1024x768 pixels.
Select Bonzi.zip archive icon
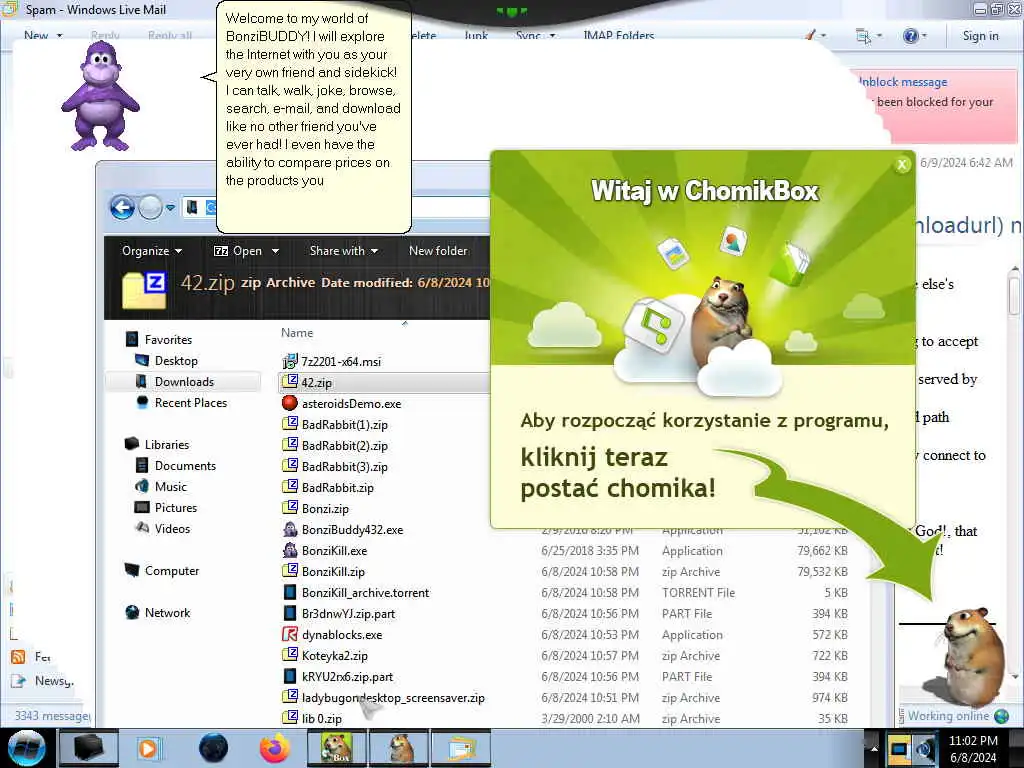[289, 508]
